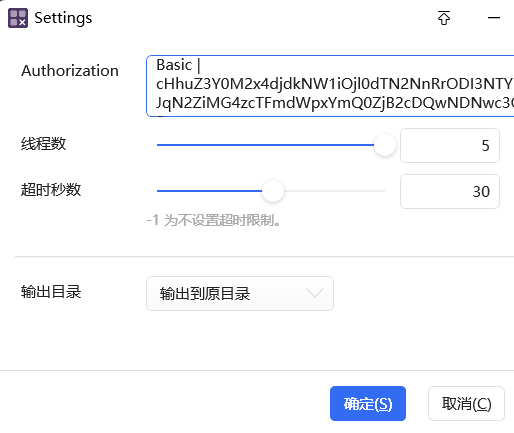Image resolution: width=514 pixels, height=433 pixels.
Task: Focus the Authorization text box
Action: click(x=330, y=86)
